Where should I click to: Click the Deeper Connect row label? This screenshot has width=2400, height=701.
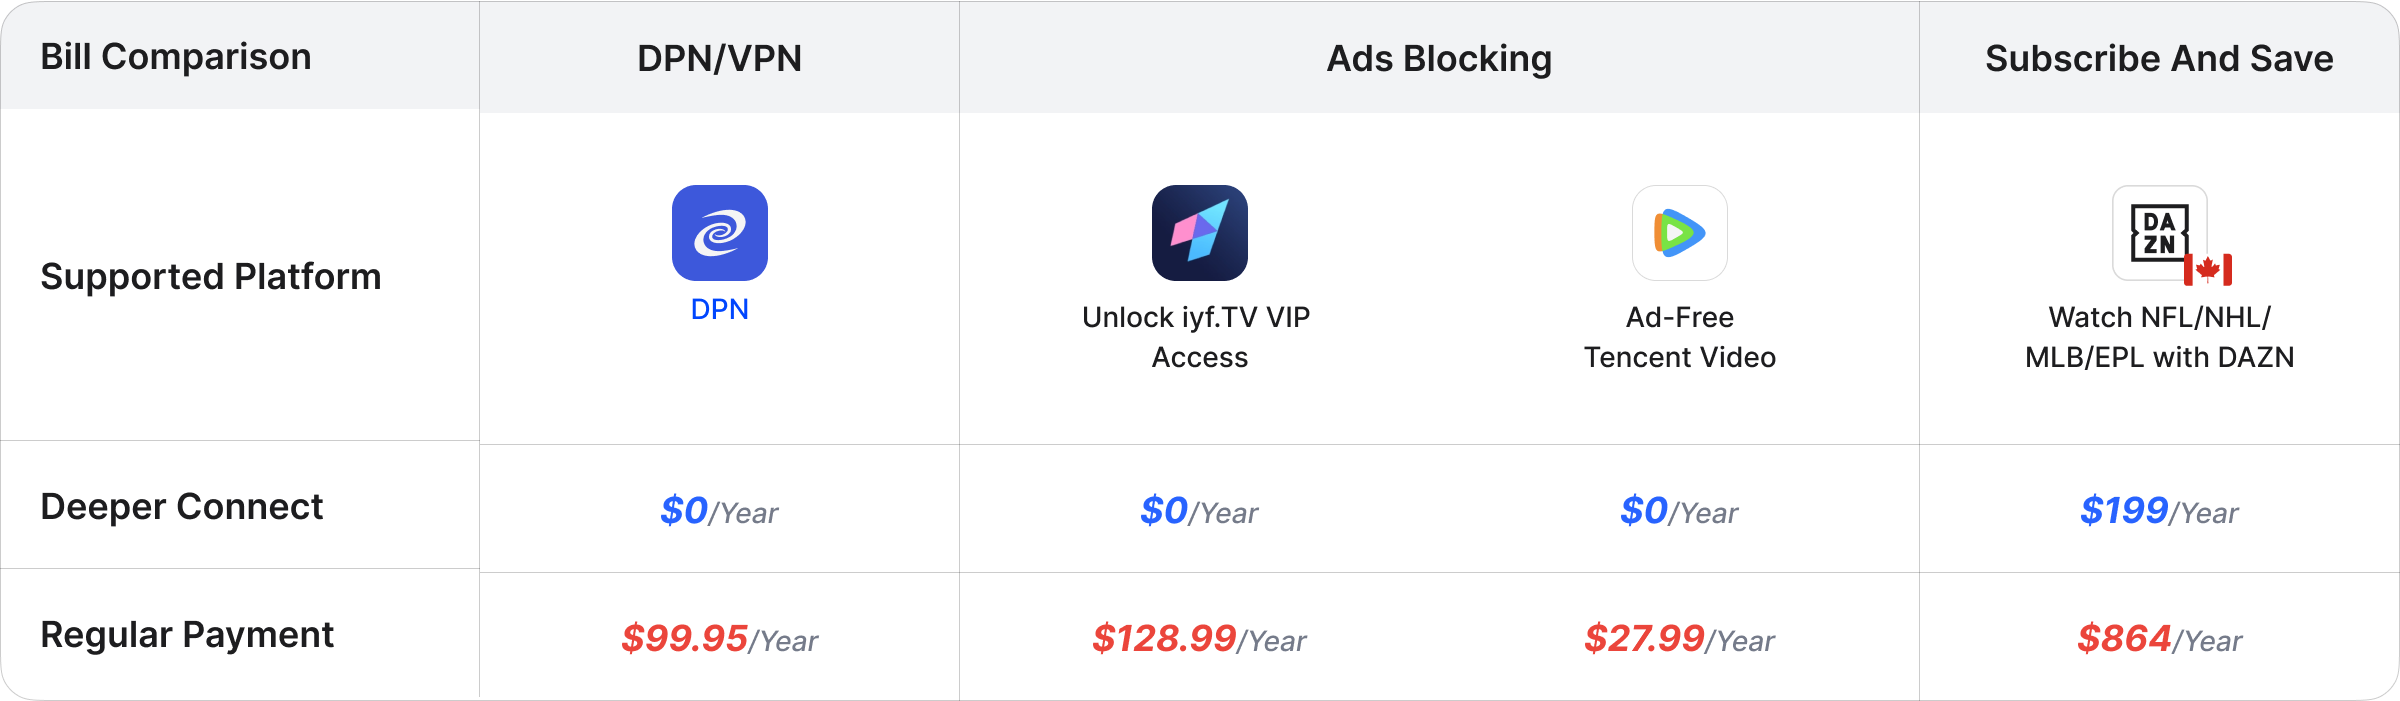pos(182,506)
